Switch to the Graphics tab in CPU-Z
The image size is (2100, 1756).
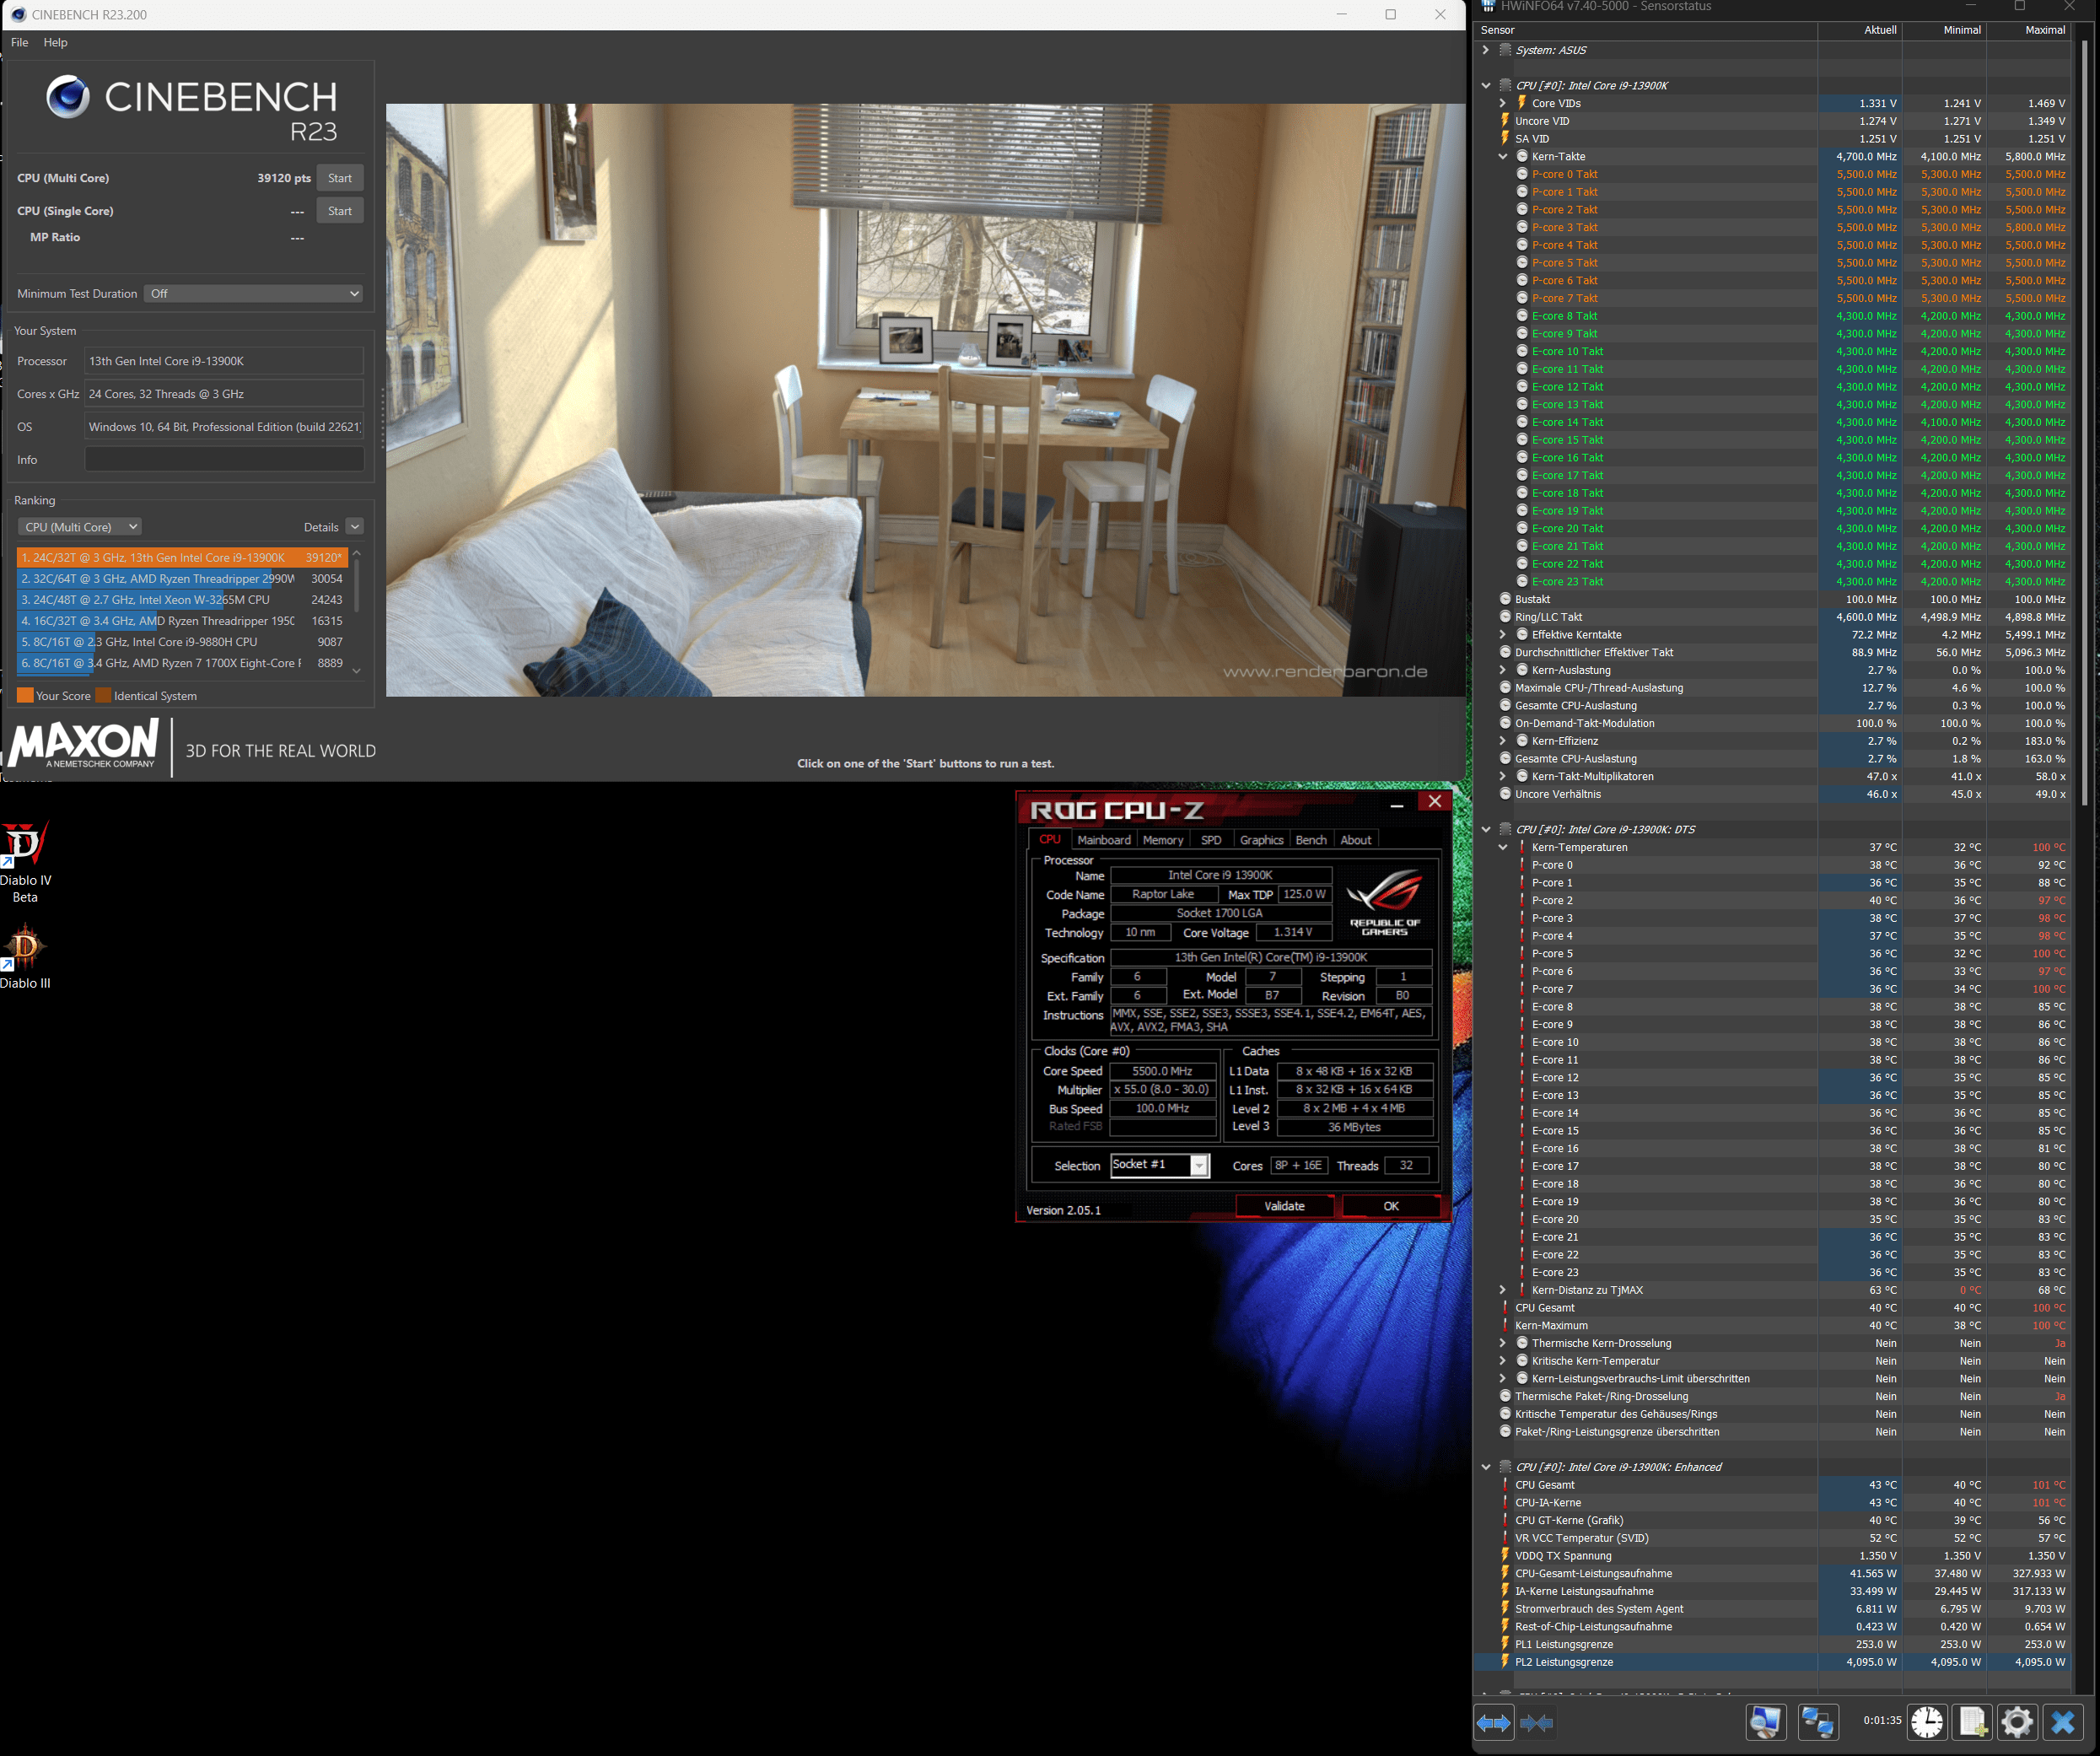pos(1261,840)
